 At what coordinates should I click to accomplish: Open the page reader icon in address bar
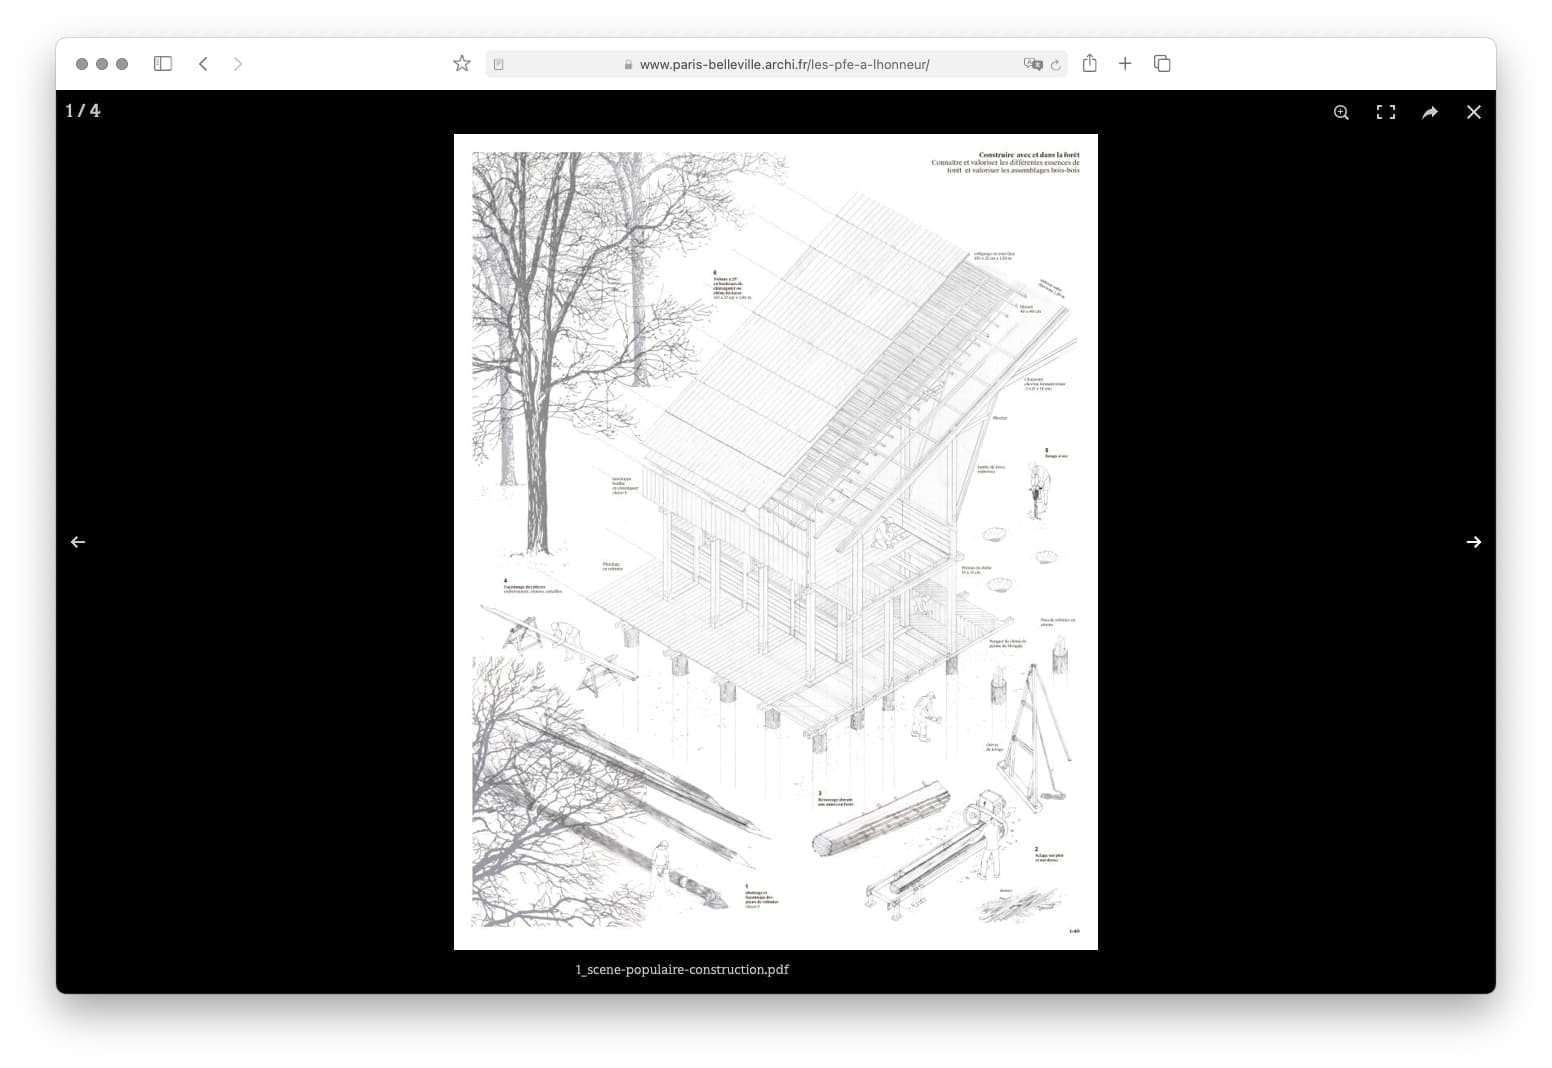pos(499,65)
